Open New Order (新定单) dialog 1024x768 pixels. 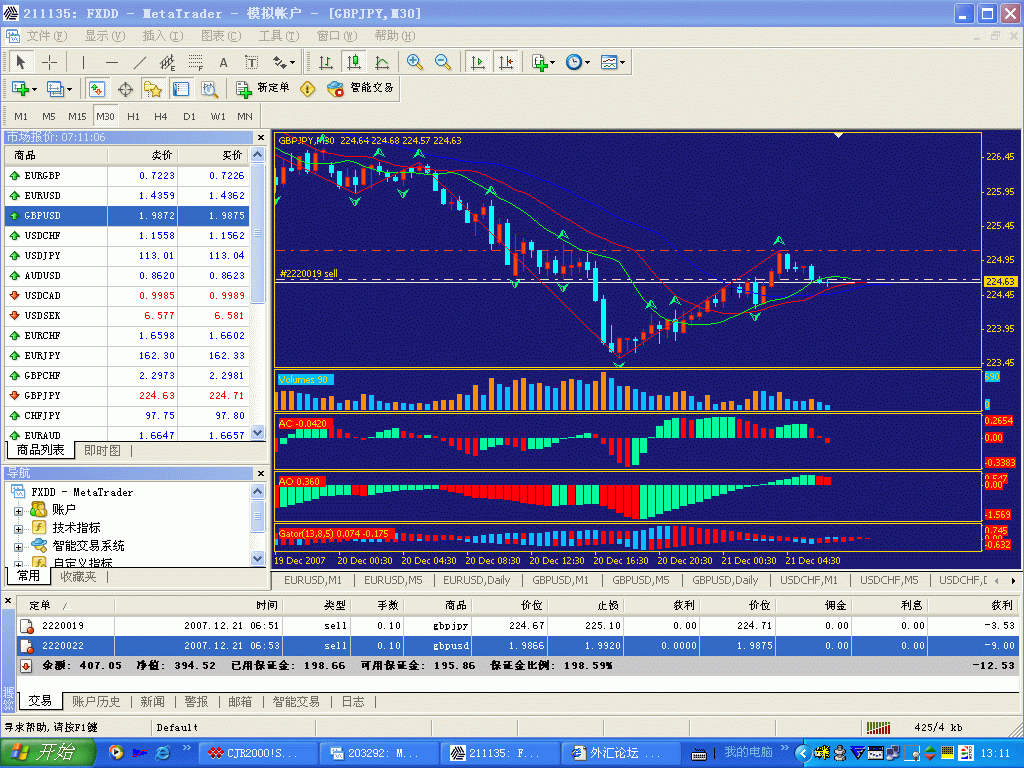(263, 88)
